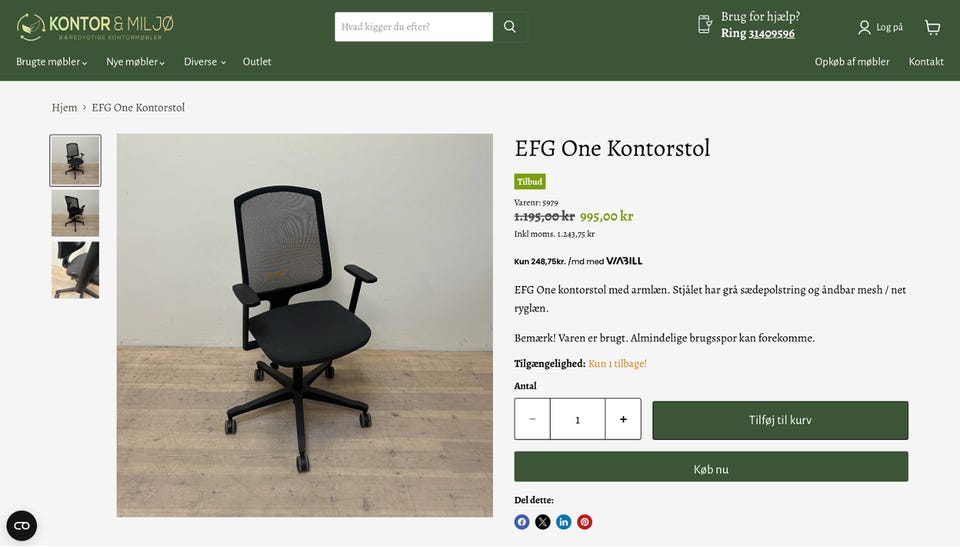Click the Log på account icon
The image size is (960, 547).
[864, 27]
